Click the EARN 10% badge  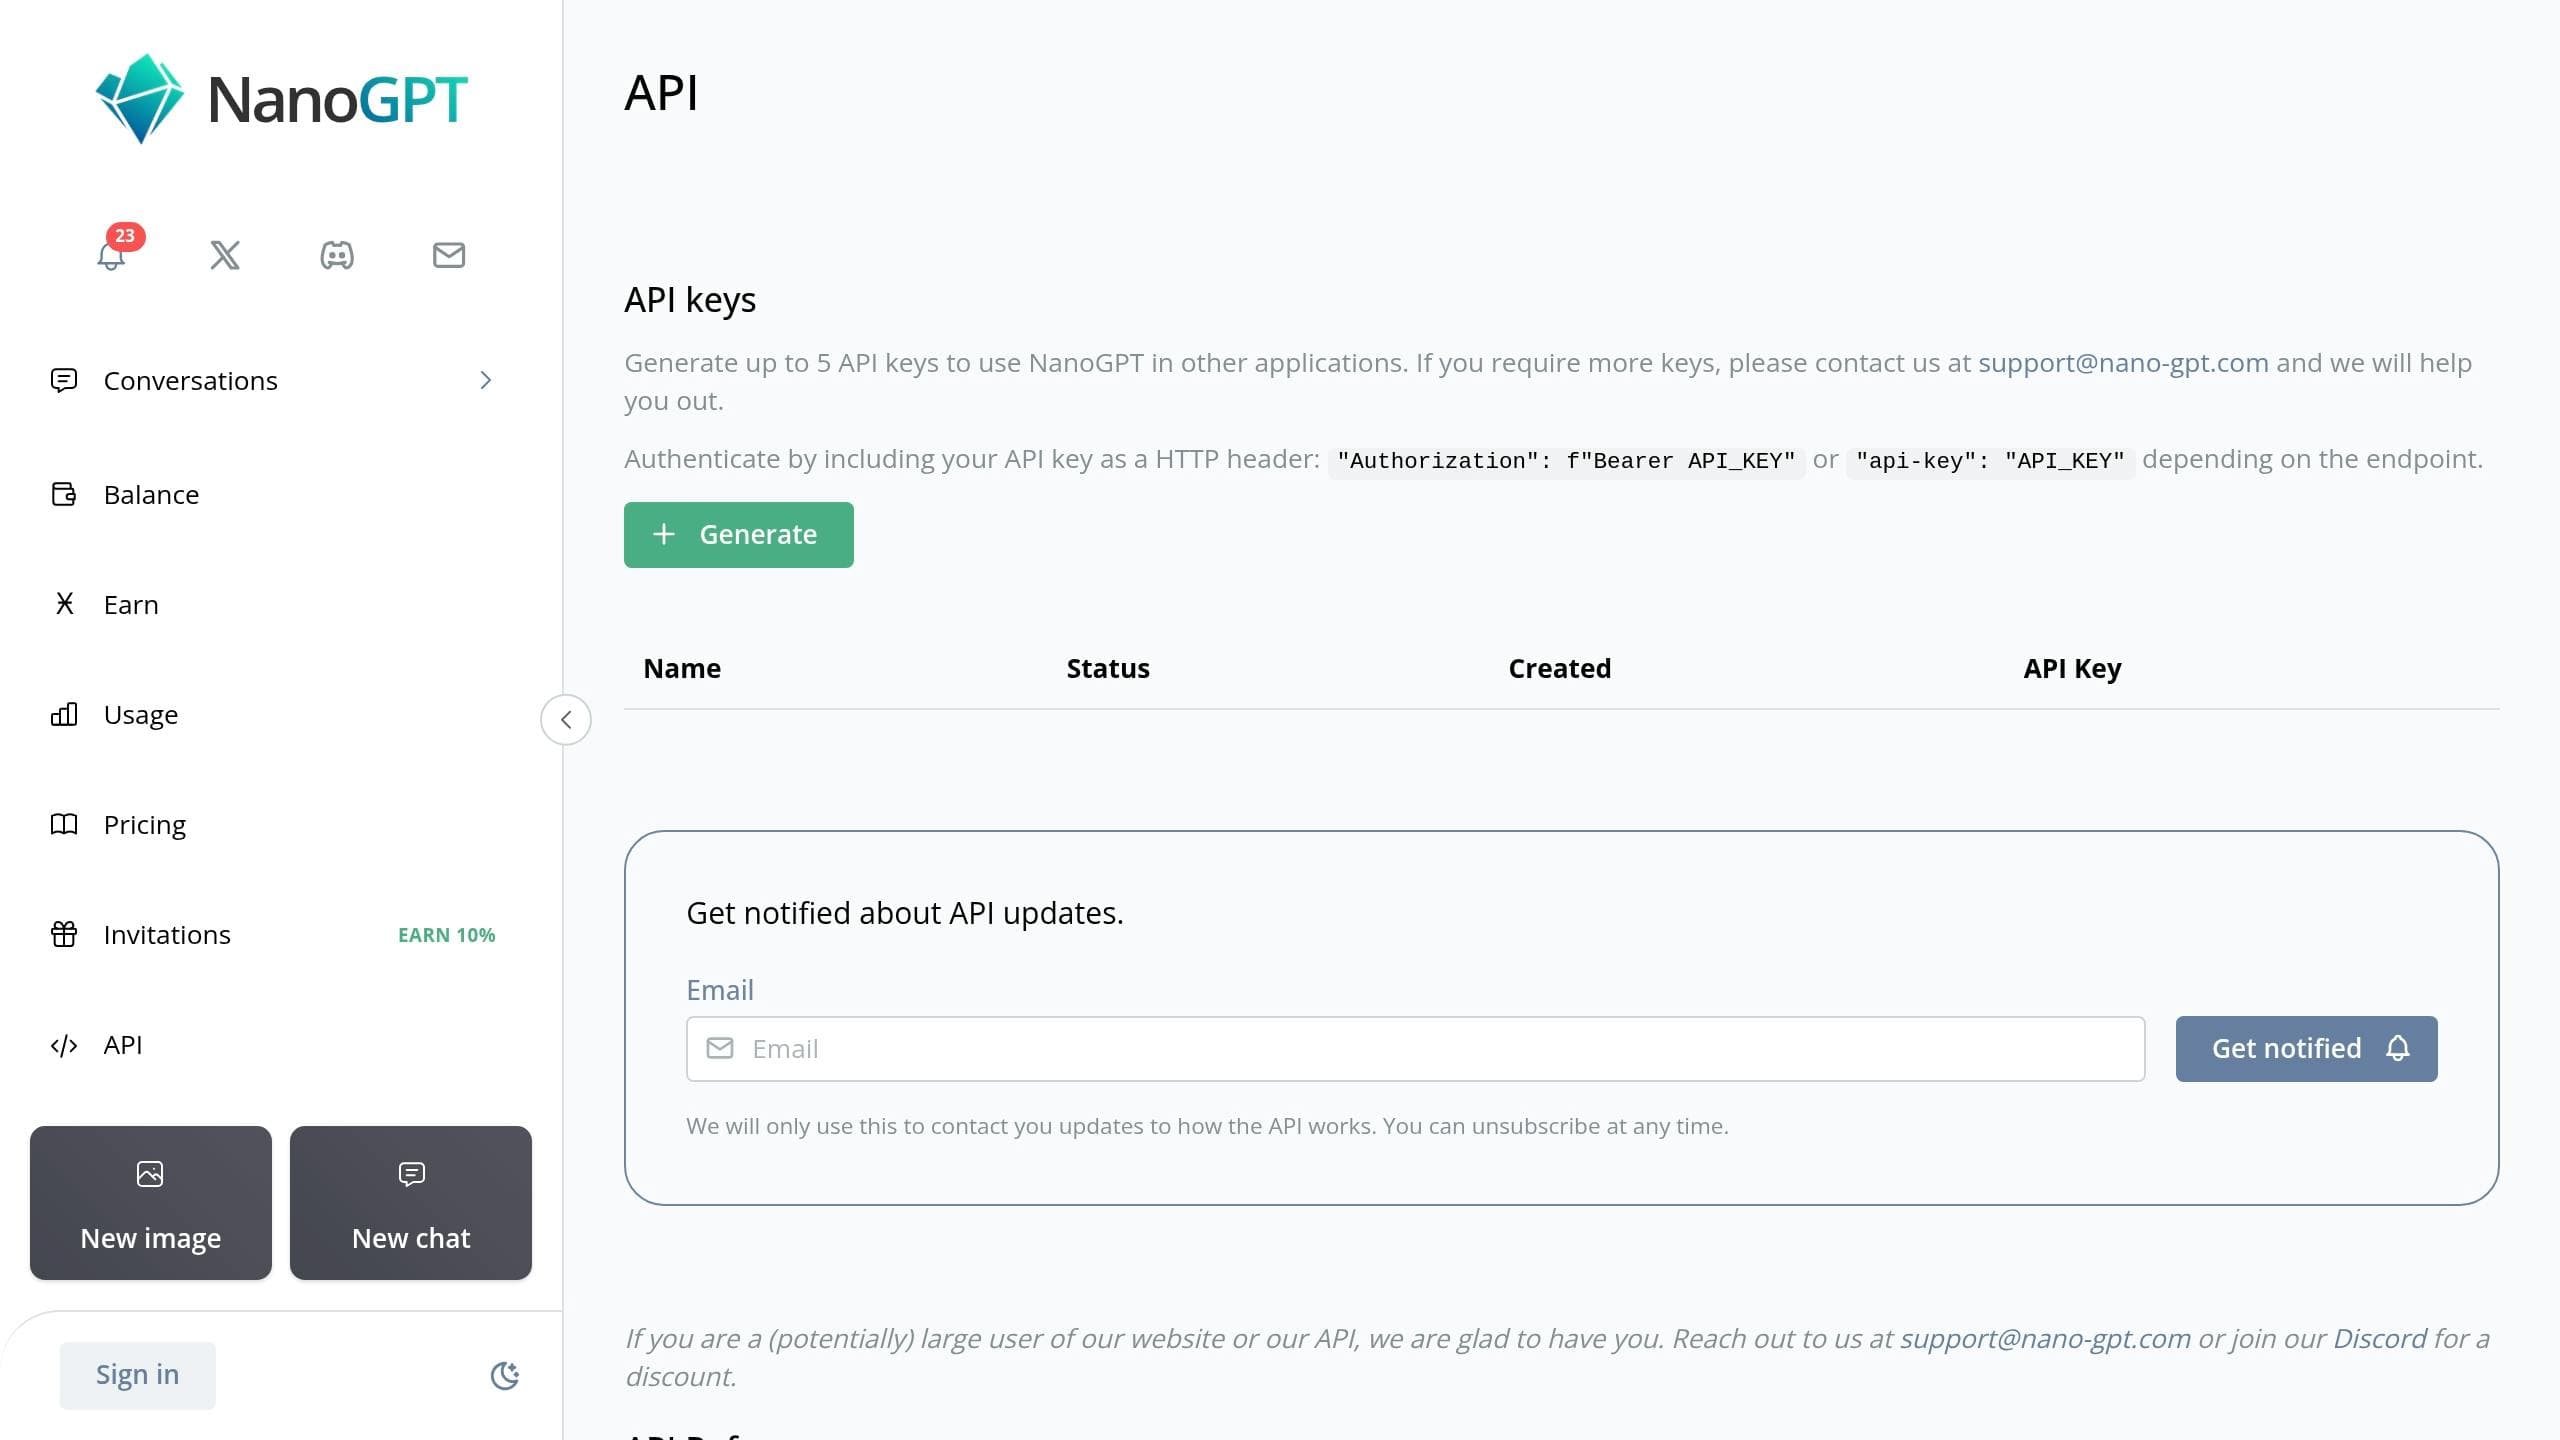[x=447, y=935]
